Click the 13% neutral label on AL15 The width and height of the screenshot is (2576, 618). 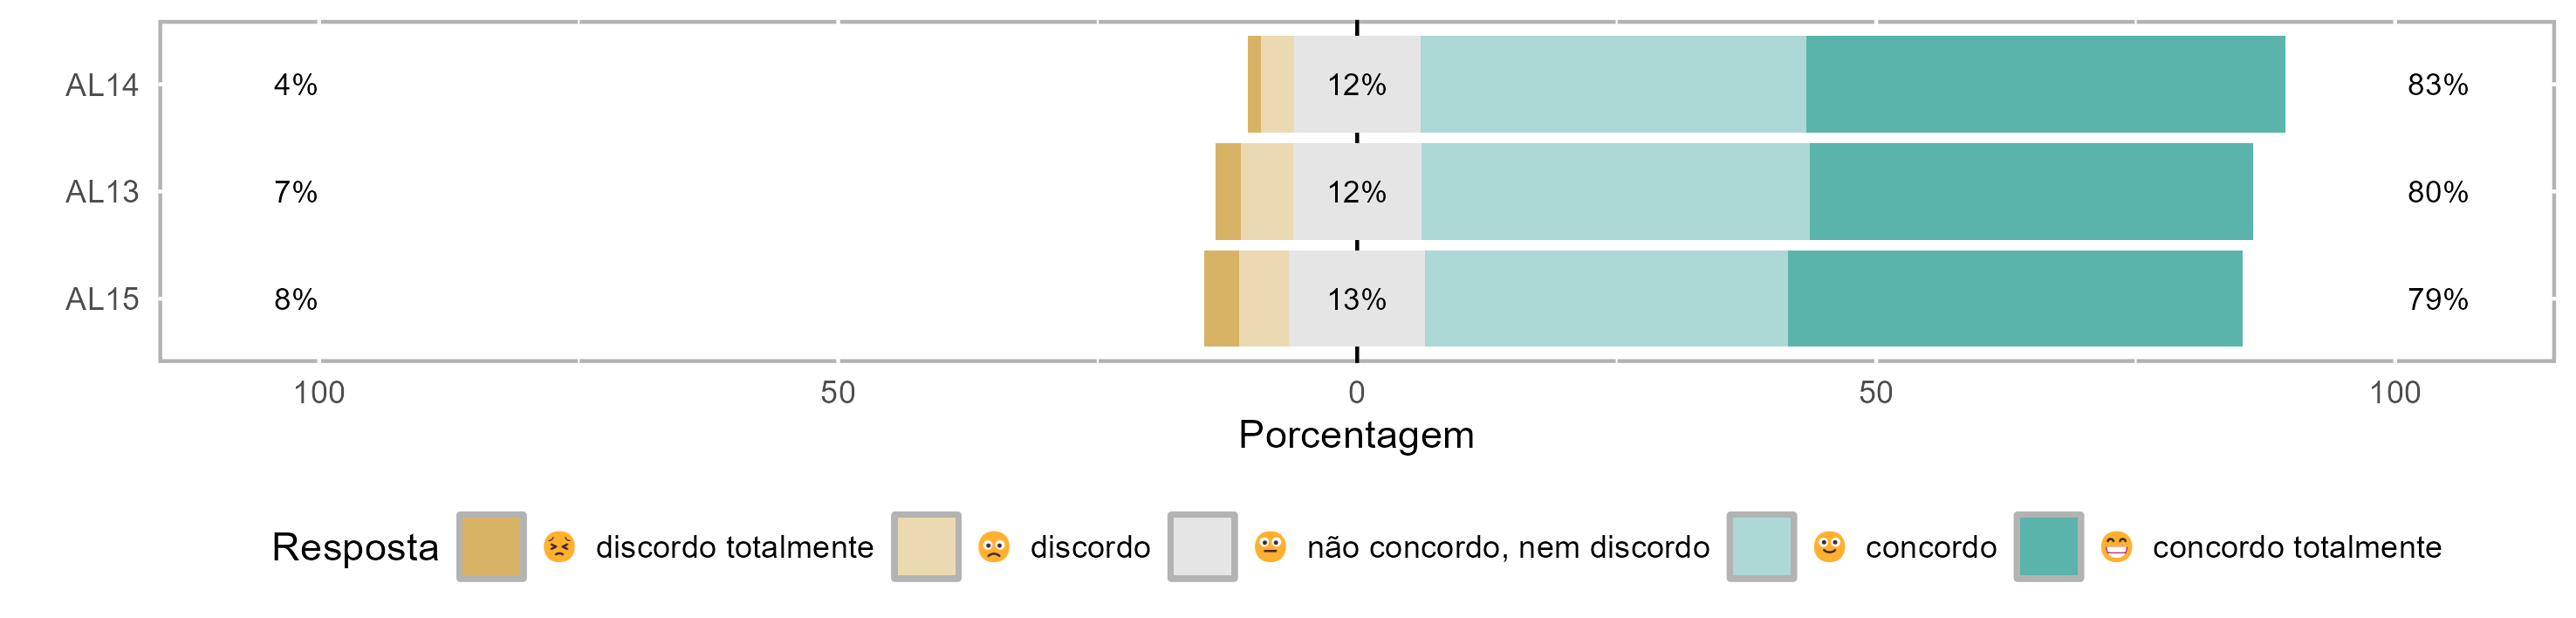1356,299
